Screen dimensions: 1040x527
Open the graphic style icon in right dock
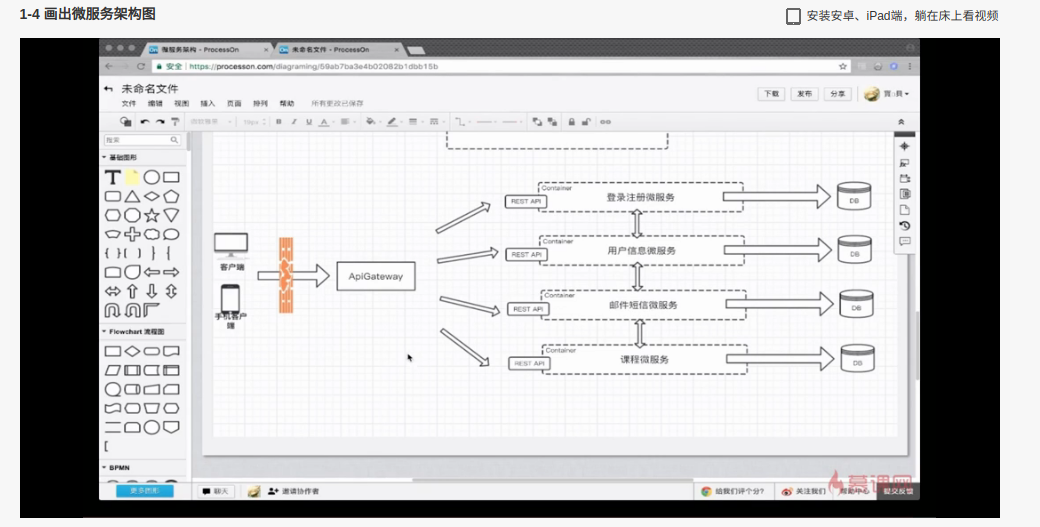[x=905, y=162]
